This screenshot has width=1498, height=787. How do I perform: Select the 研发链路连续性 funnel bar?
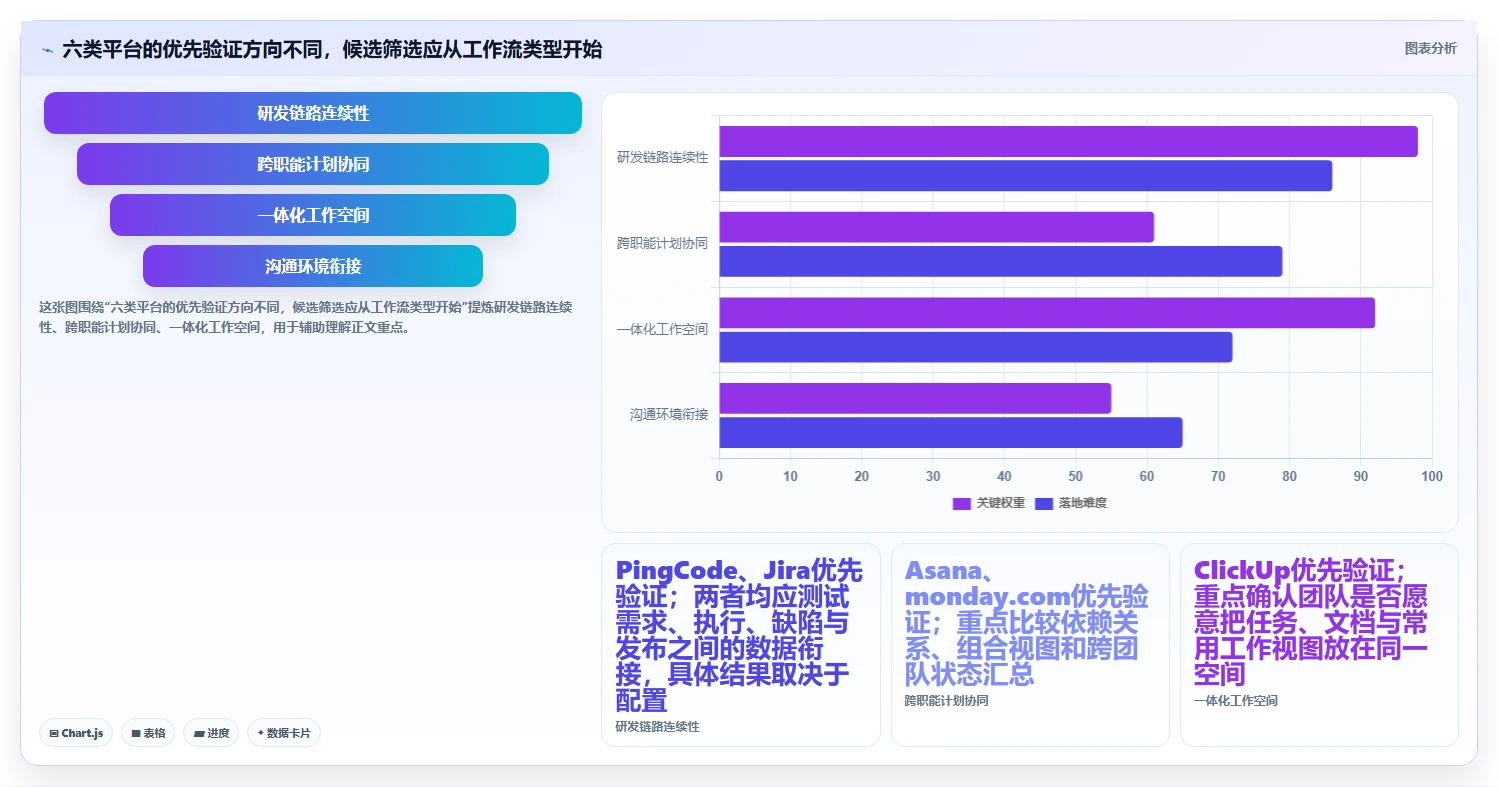point(313,113)
